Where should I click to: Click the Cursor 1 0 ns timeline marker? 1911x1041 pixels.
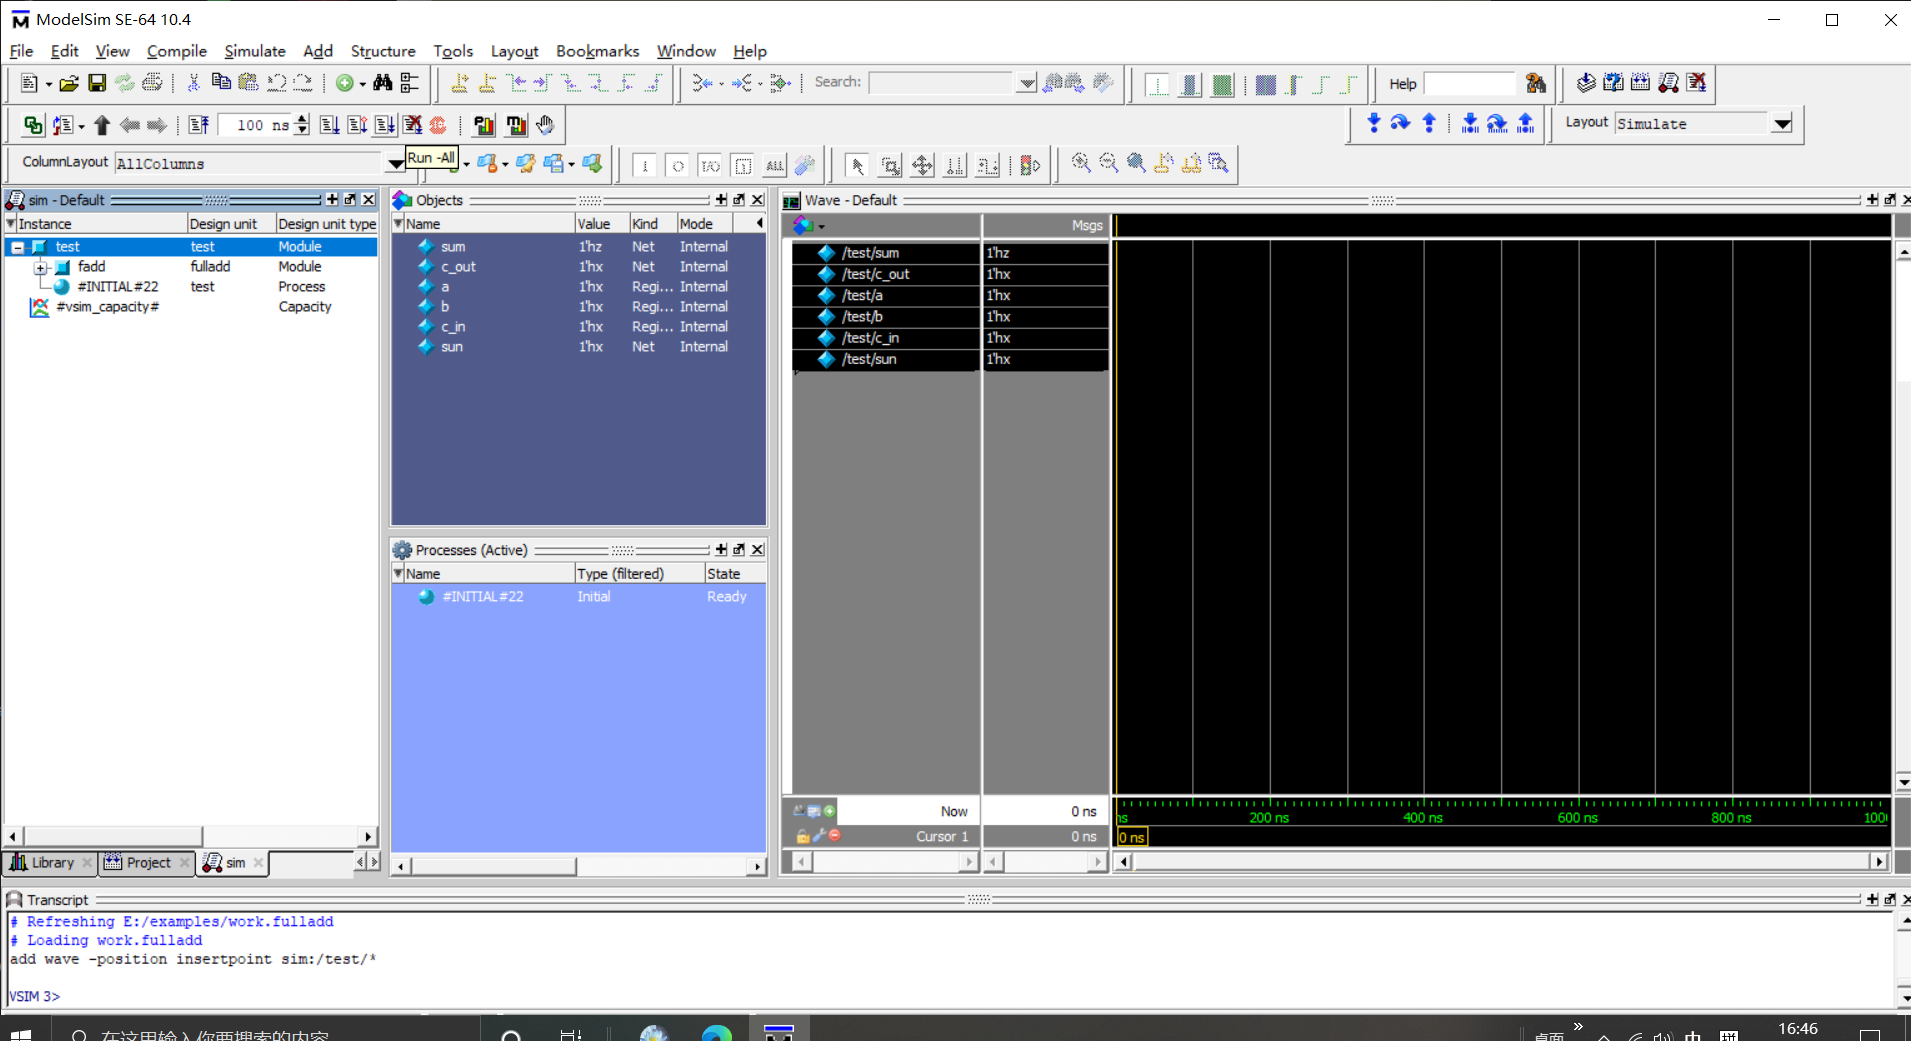1132,837
